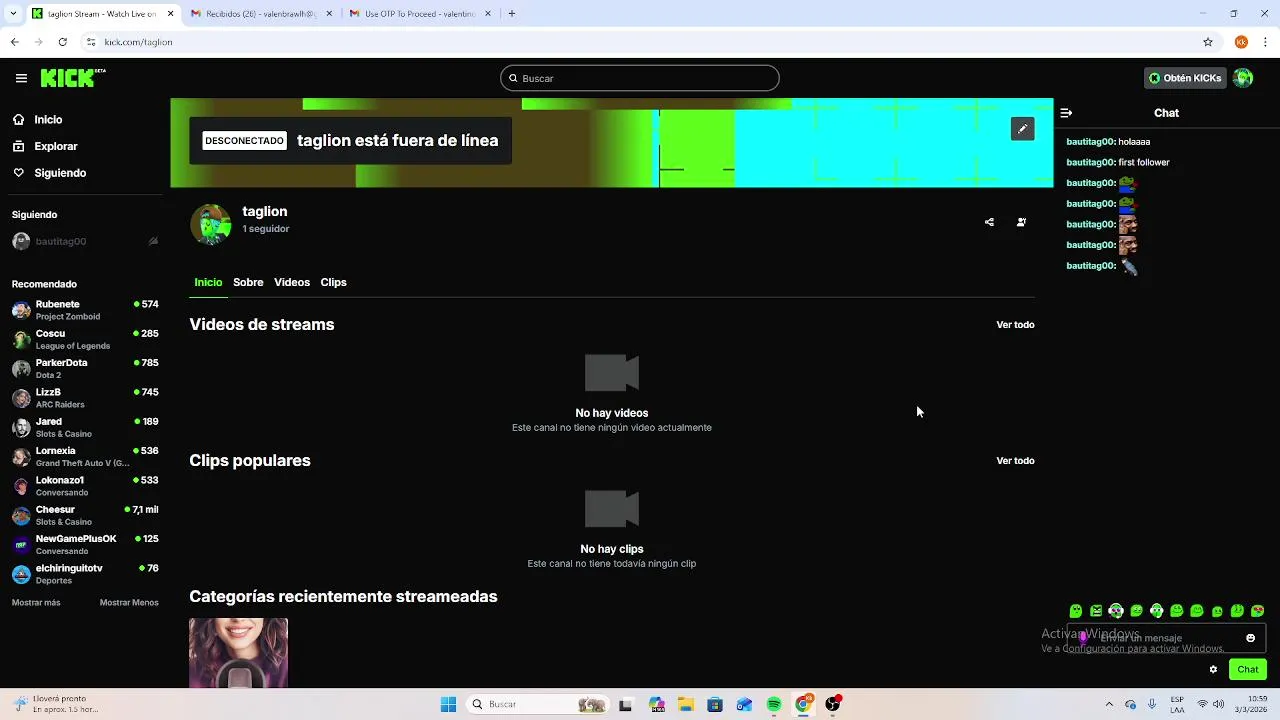Click the Windows taskbar Buscar search box
This screenshot has height=720, width=1280.
tap(540, 705)
